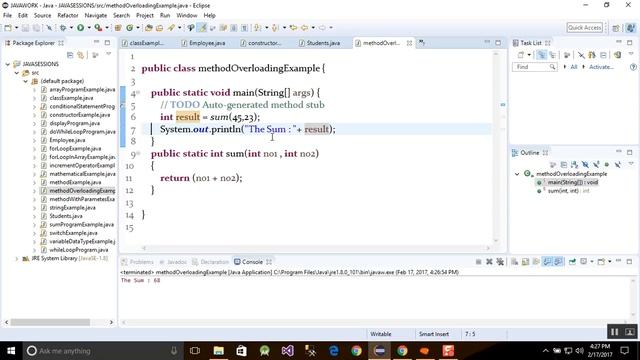This screenshot has height=360, width=640.
Task: Click Remove Launch X icon in Console
Action: (489, 262)
